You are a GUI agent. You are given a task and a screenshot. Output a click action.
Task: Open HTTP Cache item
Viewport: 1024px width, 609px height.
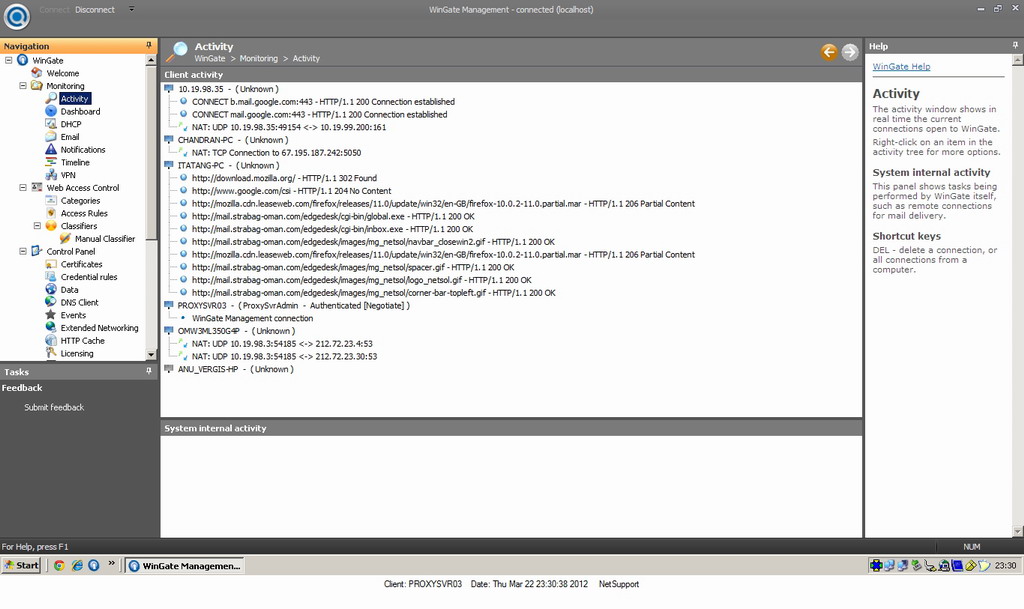82,341
